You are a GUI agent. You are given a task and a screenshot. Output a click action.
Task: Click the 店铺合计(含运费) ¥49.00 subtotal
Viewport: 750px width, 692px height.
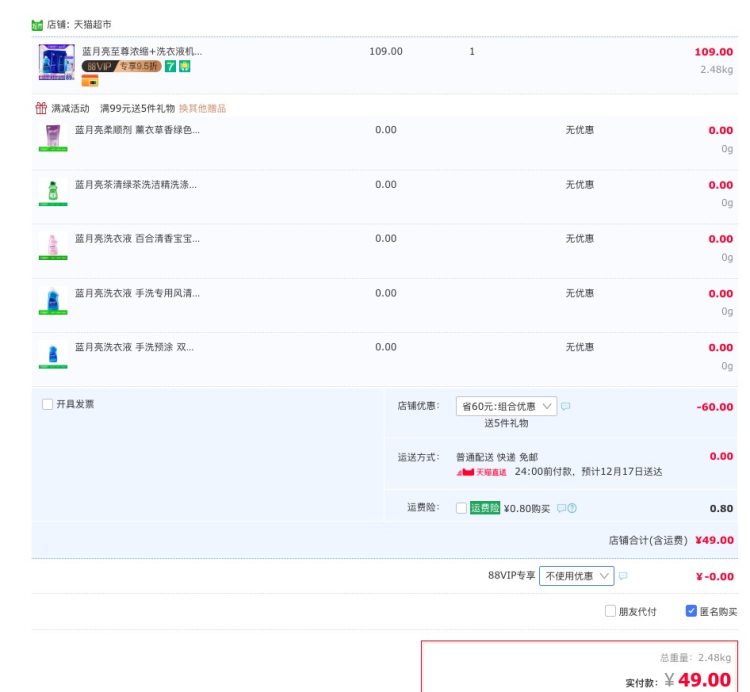671,540
